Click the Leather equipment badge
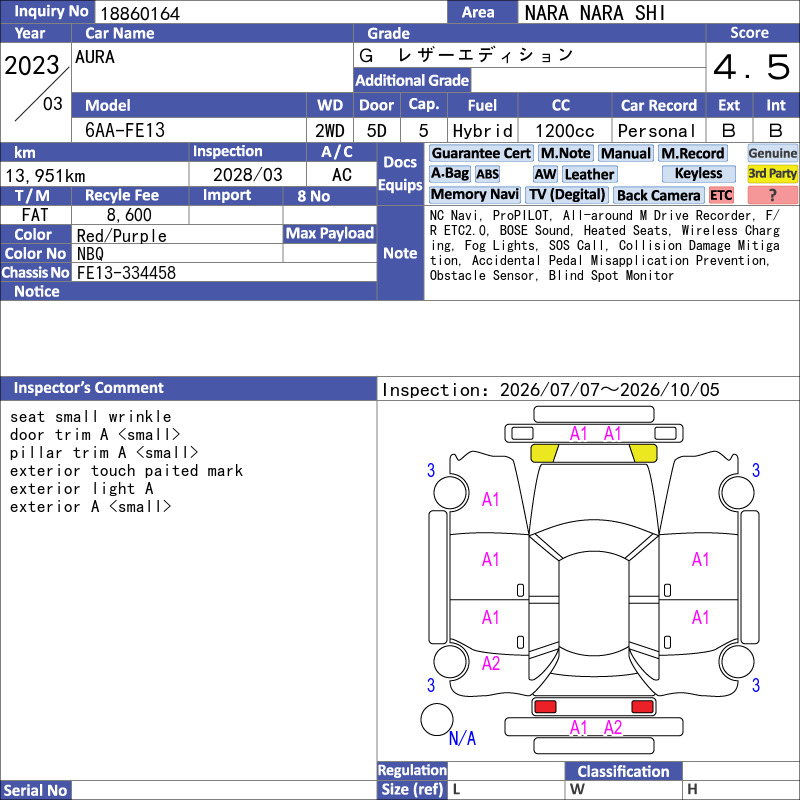Image resolution: width=800 pixels, height=800 pixels. 589,174
